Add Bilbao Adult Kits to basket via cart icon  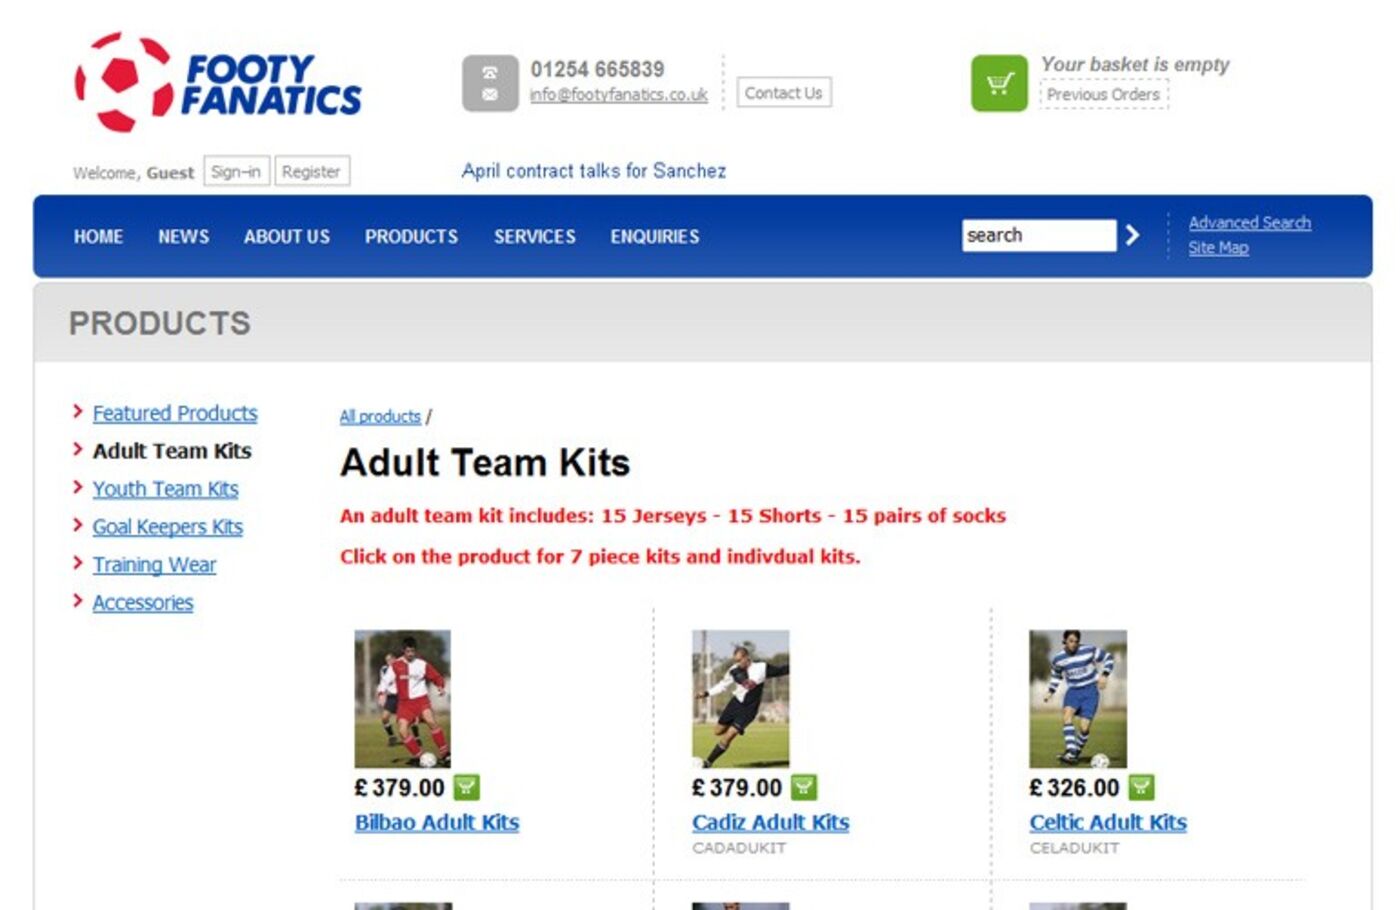click(464, 788)
